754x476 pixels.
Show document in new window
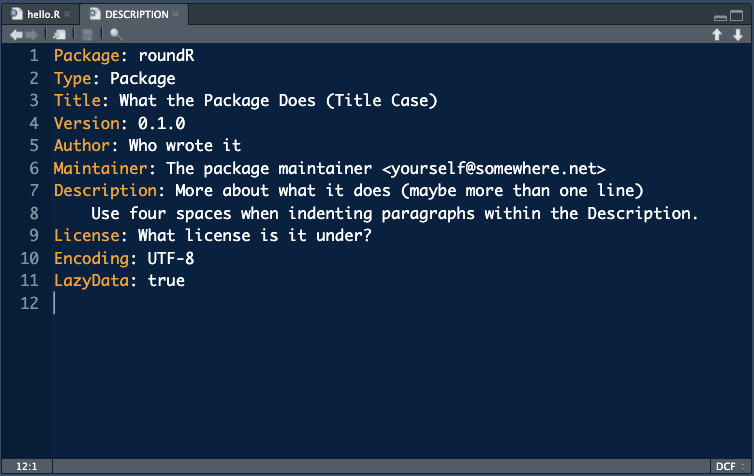60,35
